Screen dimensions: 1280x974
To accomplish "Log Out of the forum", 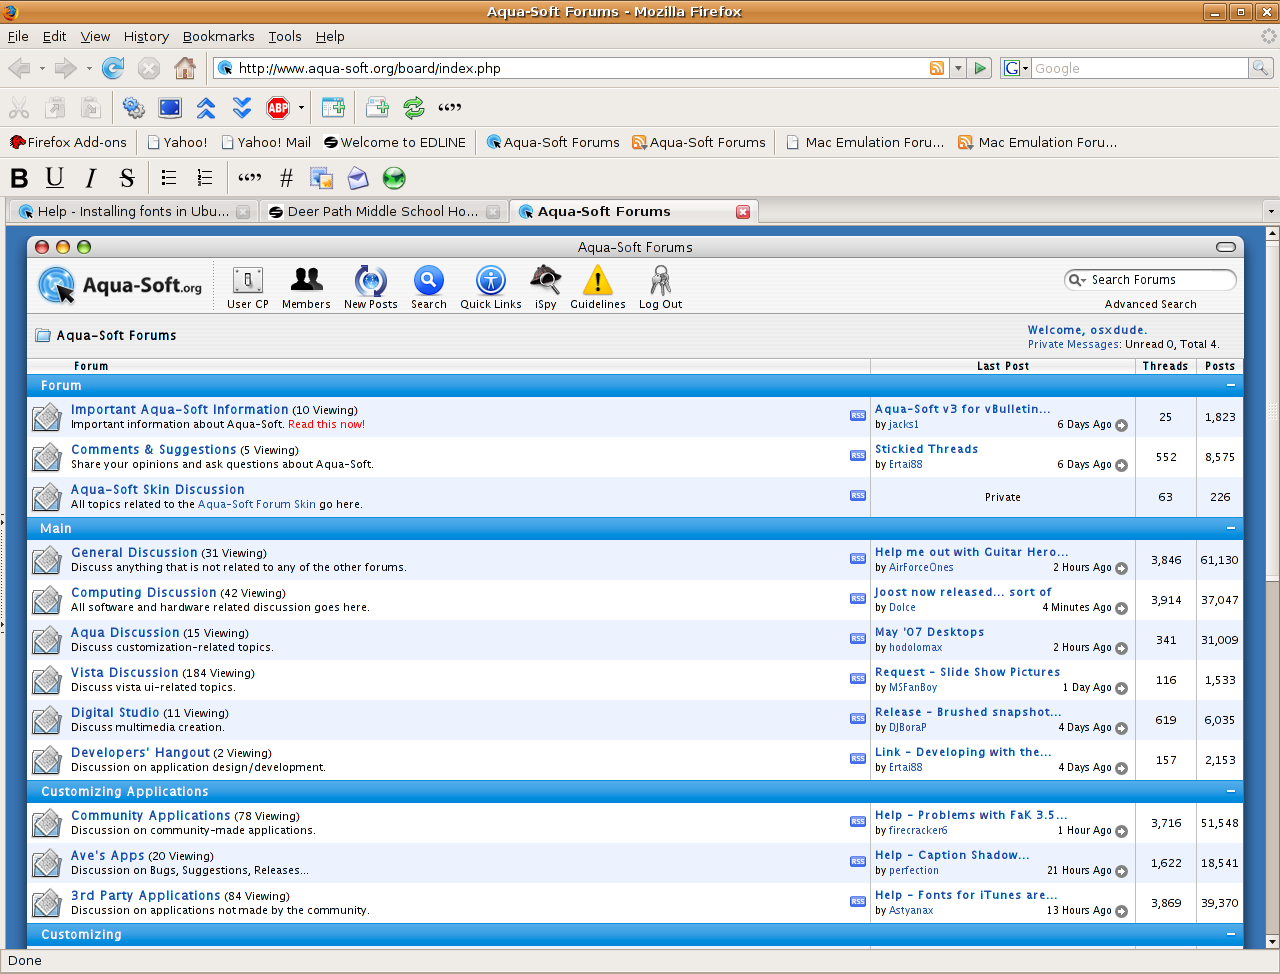I will coord(660,288).
